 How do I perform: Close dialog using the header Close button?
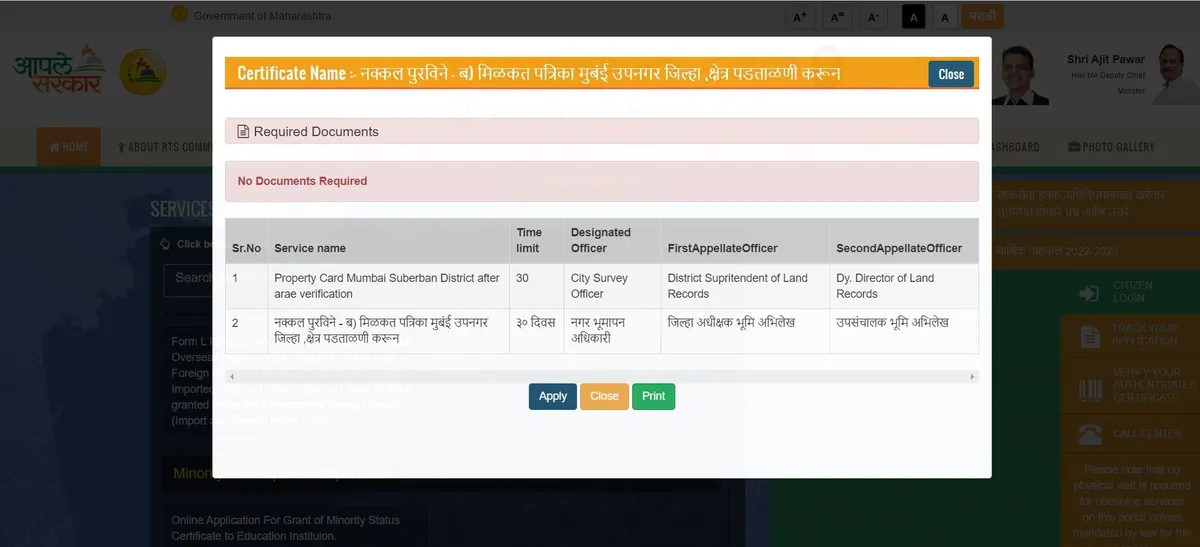click(950, 74)
